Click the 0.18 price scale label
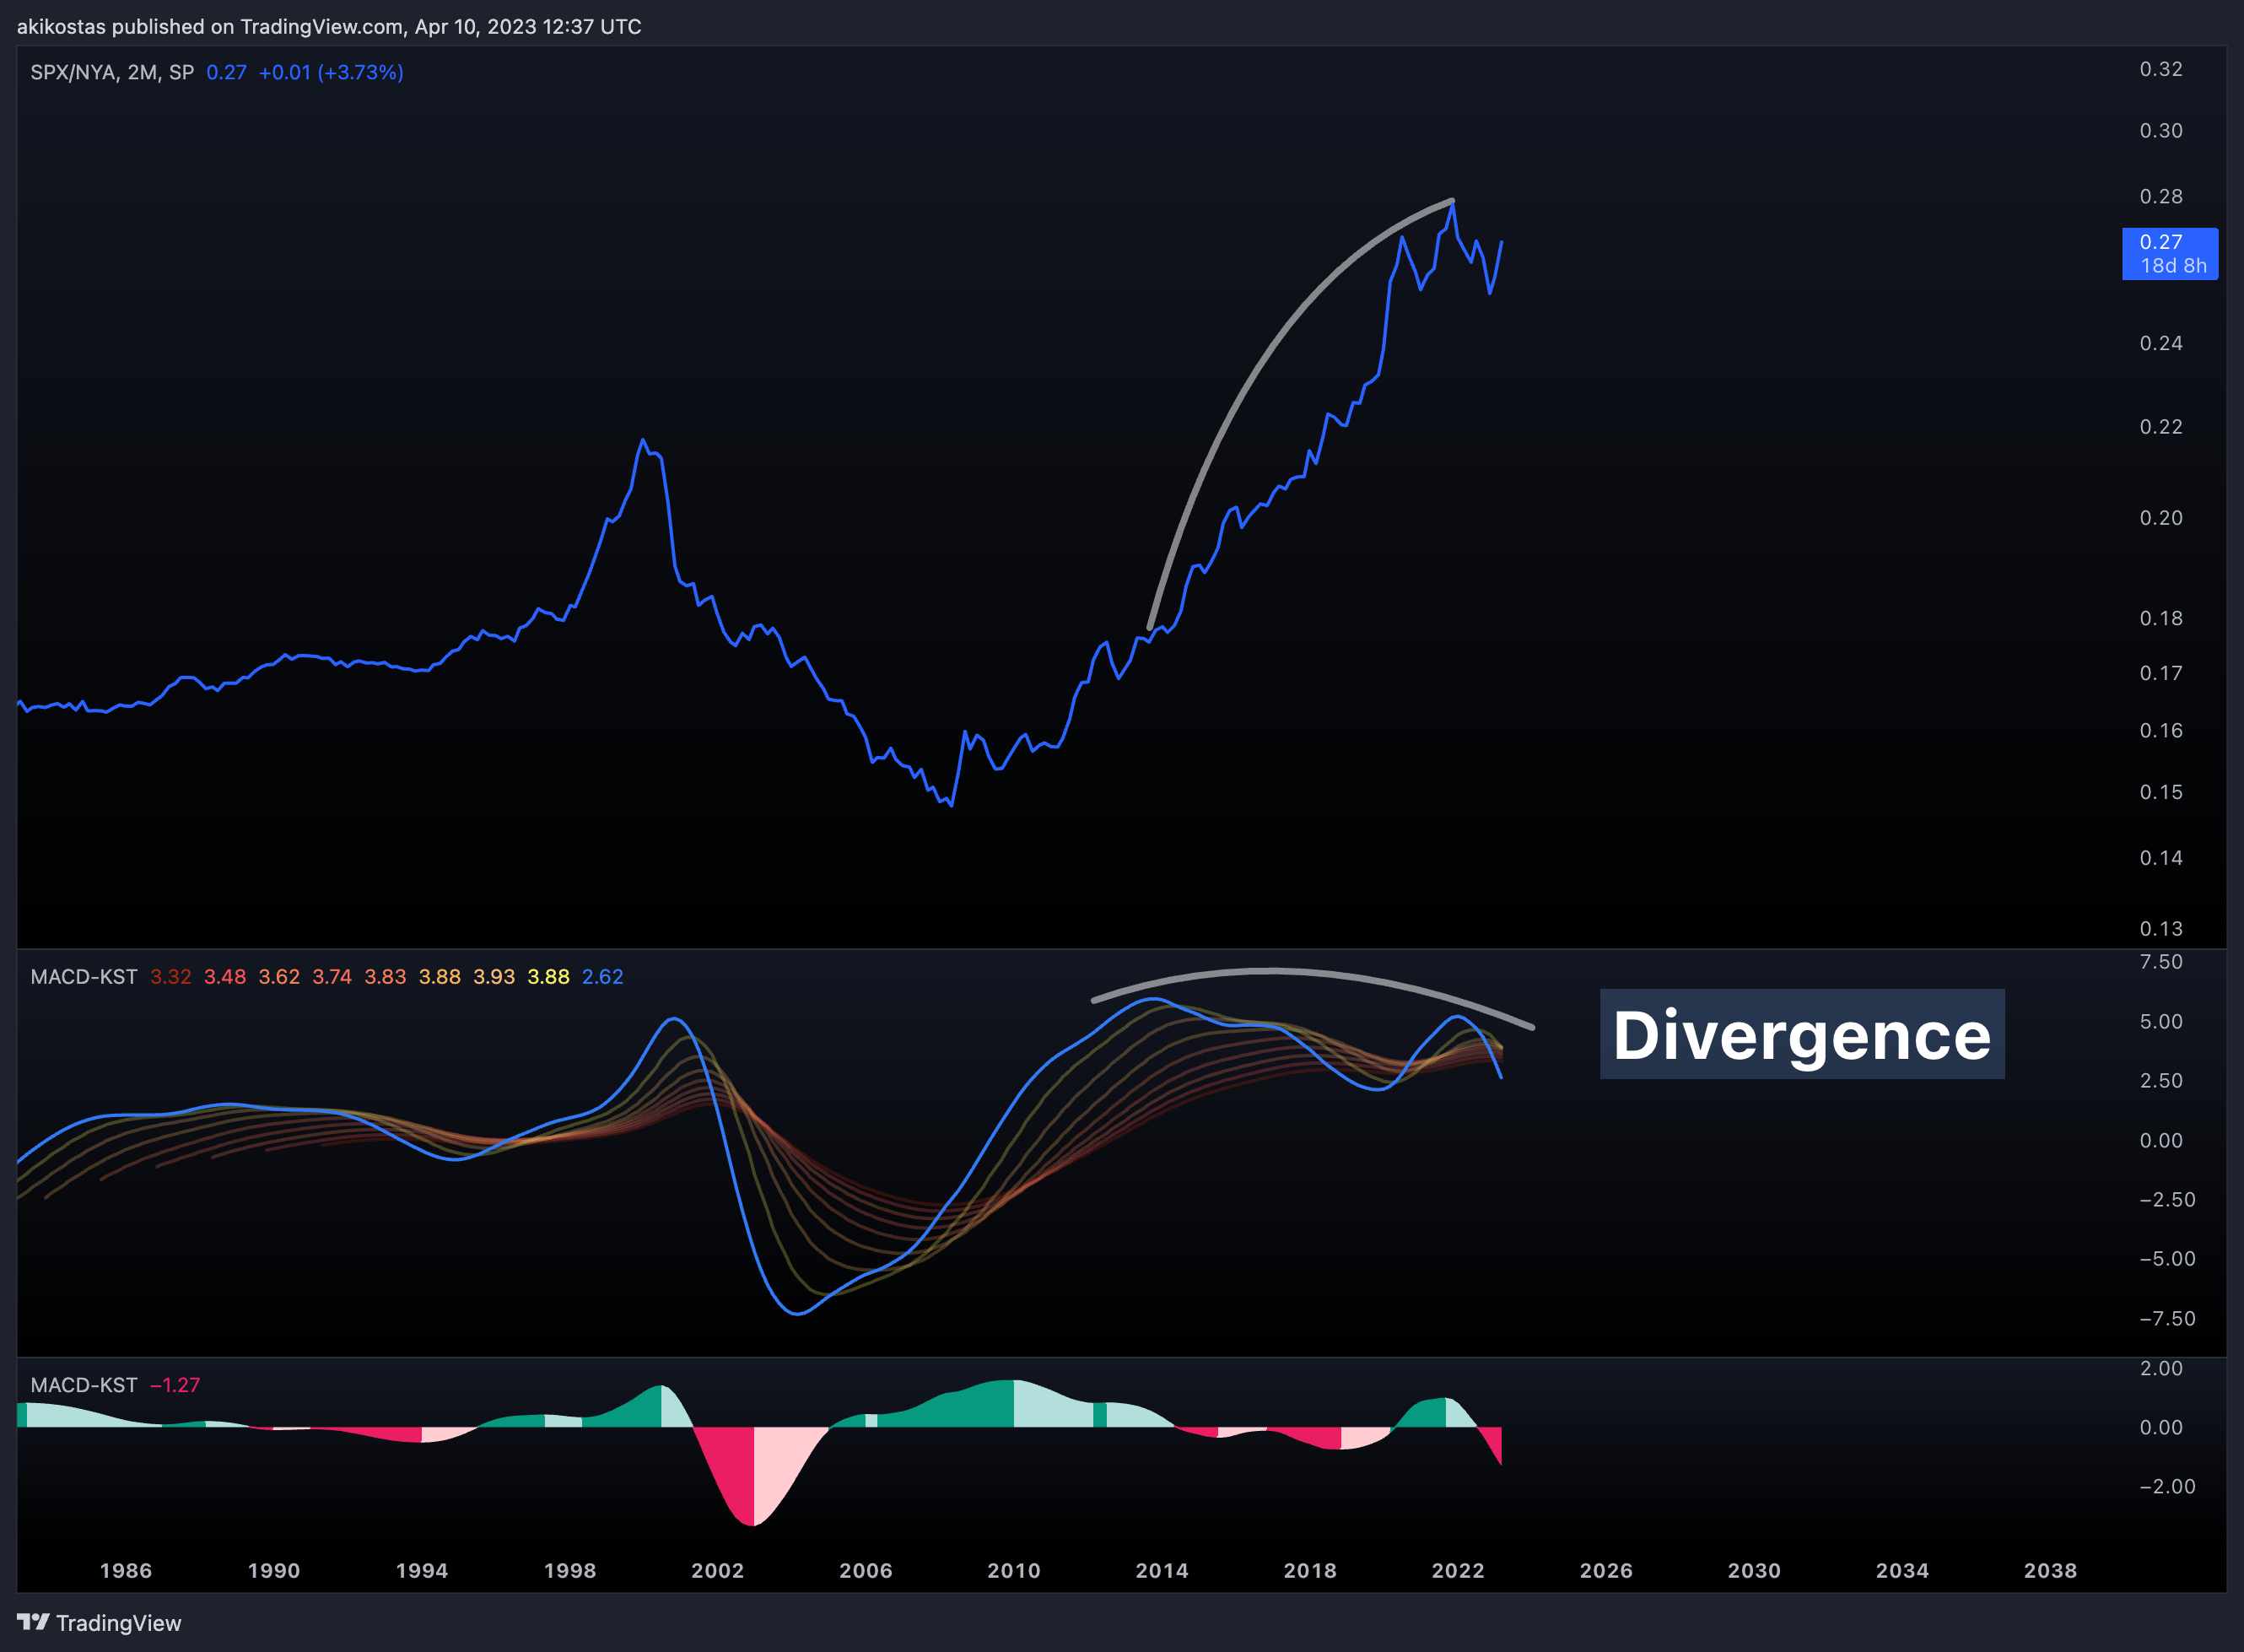The height and width of the screenshot is (1652, 2244). [2161, 618]
